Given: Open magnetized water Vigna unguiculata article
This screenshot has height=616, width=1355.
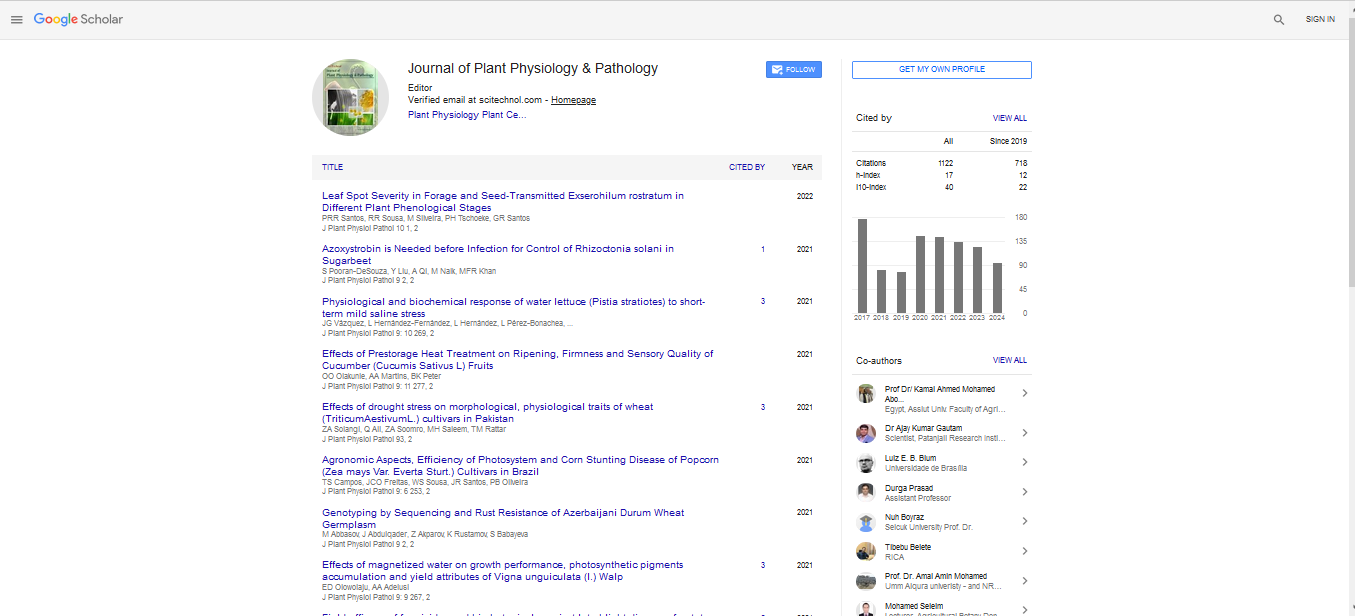Looking at the screenshot, I should click(x=503, y=571).
